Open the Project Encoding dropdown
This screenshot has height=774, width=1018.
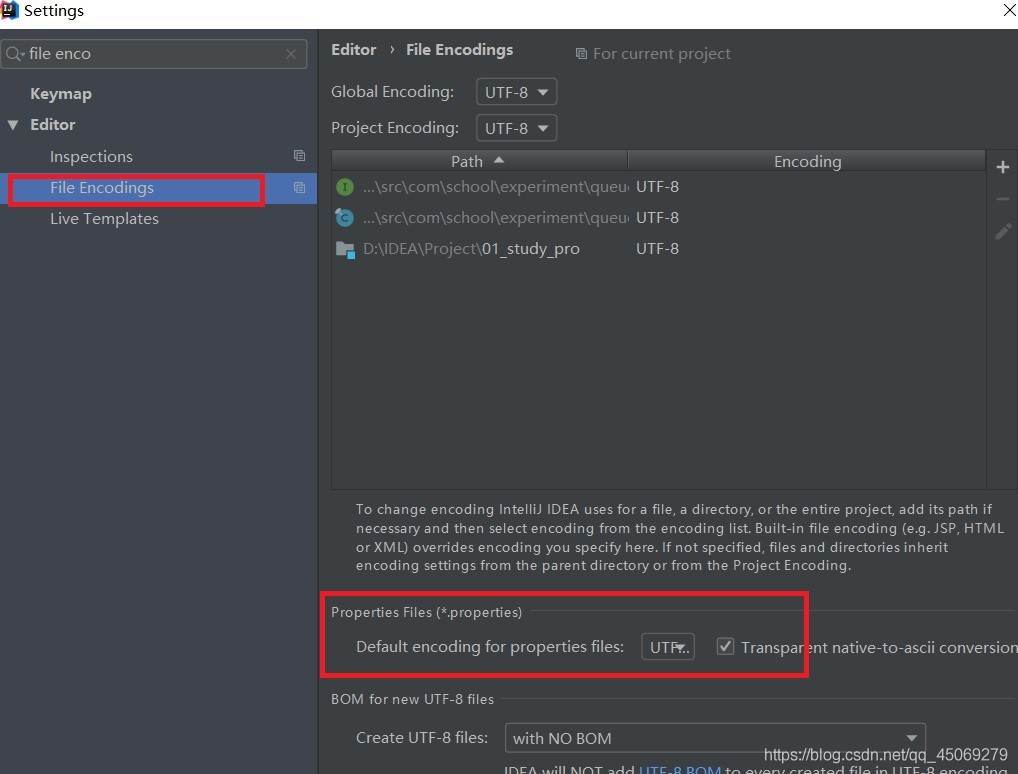coord(516,128)
